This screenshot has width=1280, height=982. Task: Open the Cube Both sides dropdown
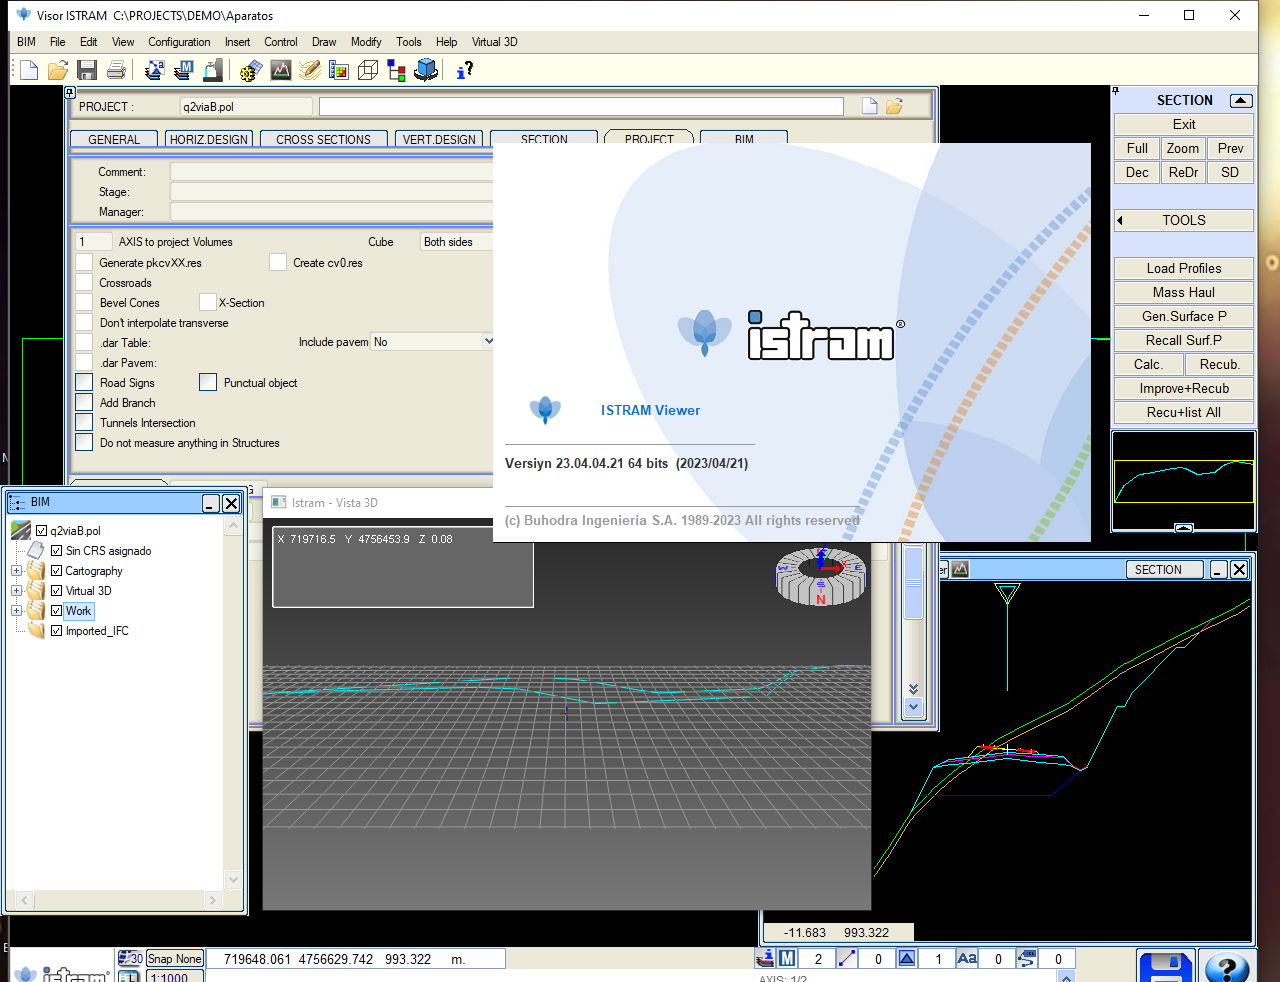tap(457, 242)
